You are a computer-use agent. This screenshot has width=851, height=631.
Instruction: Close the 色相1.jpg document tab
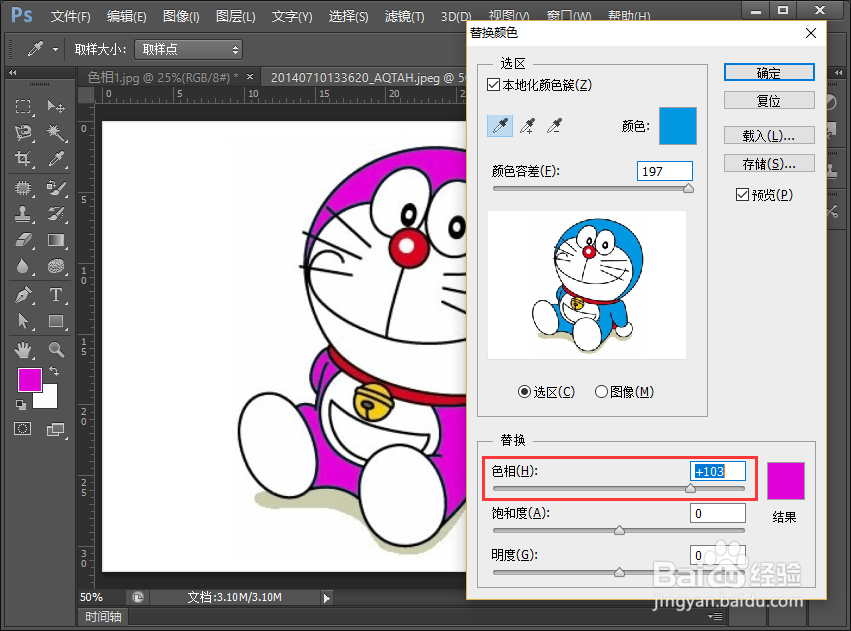[x=250, y=77]
